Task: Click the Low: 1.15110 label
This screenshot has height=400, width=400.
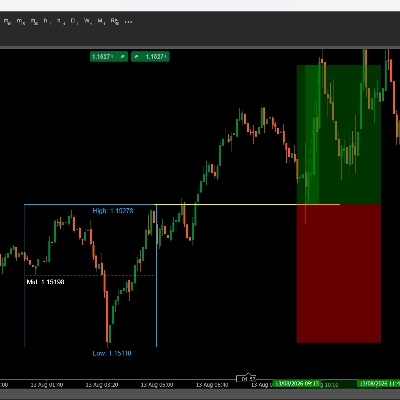Action: click(x=112, y=353)
